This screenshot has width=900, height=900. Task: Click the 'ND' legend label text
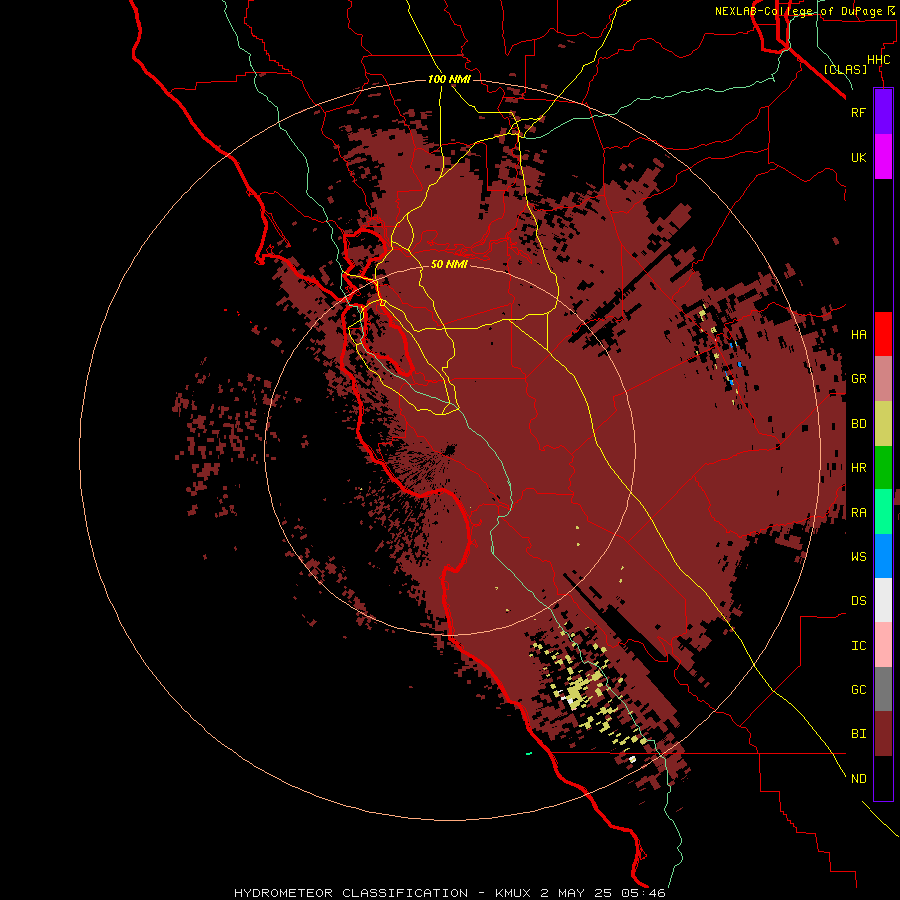(x=858, y=779)
